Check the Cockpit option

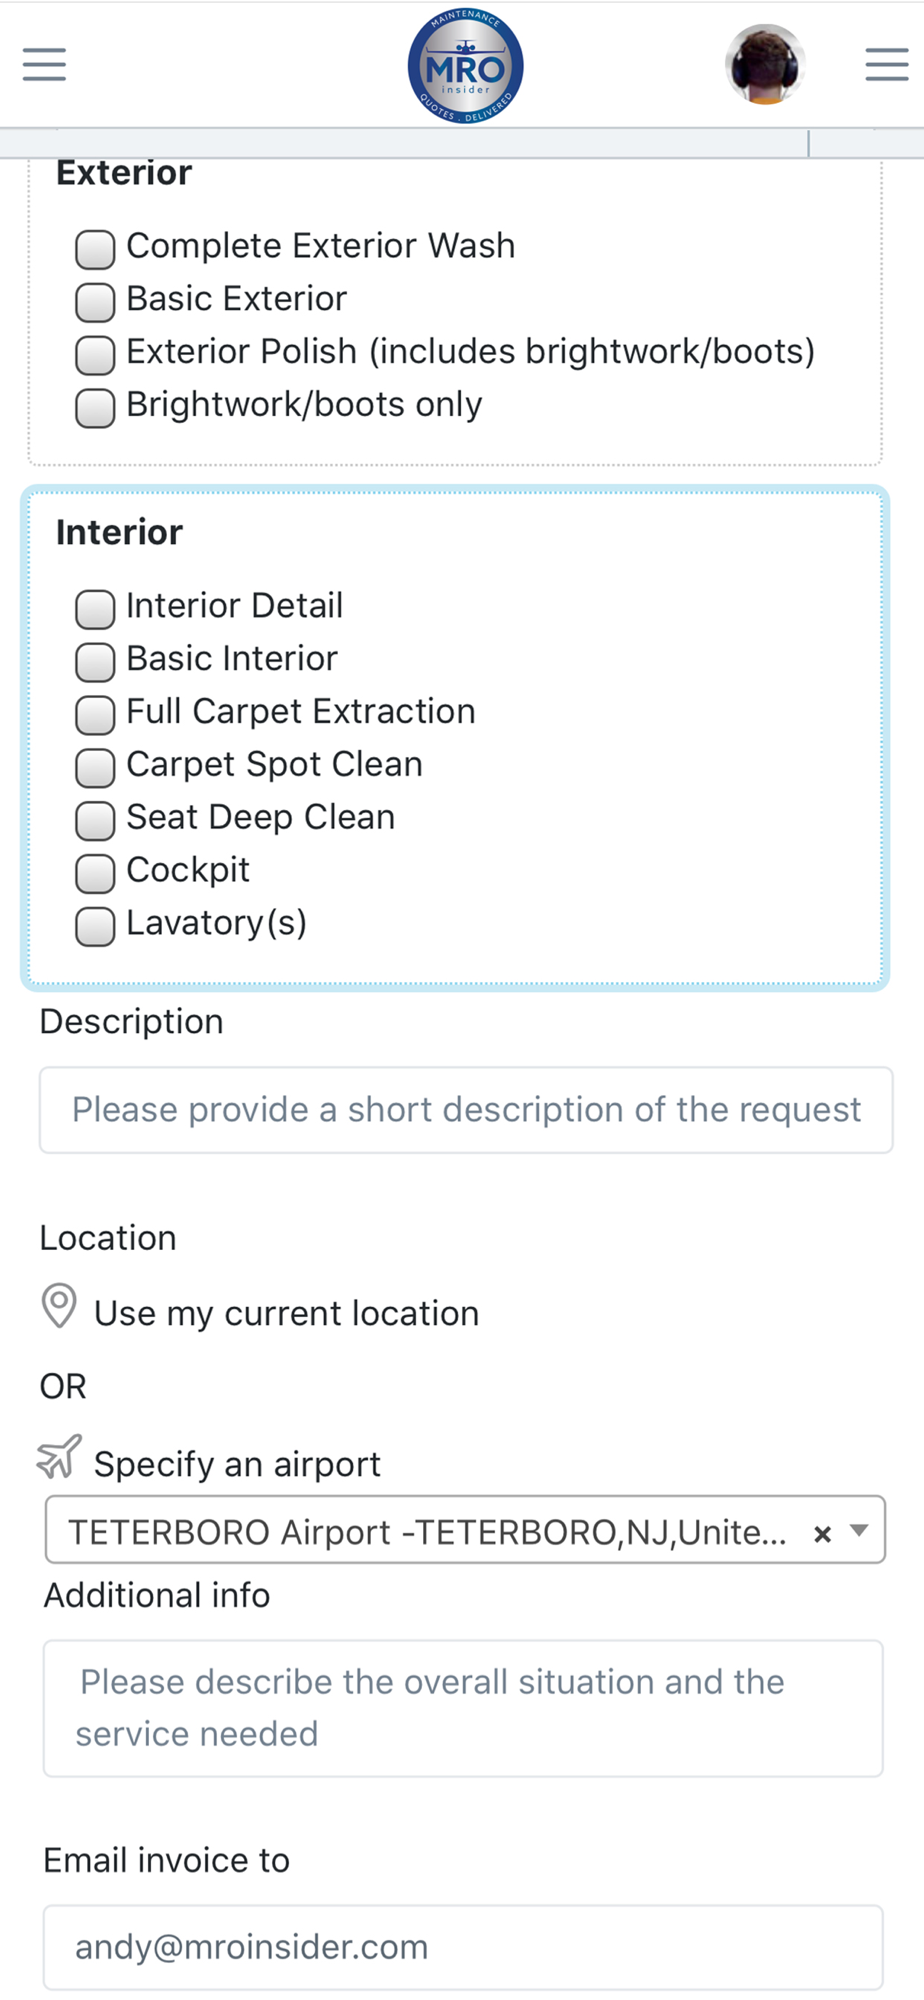point(95,873)
